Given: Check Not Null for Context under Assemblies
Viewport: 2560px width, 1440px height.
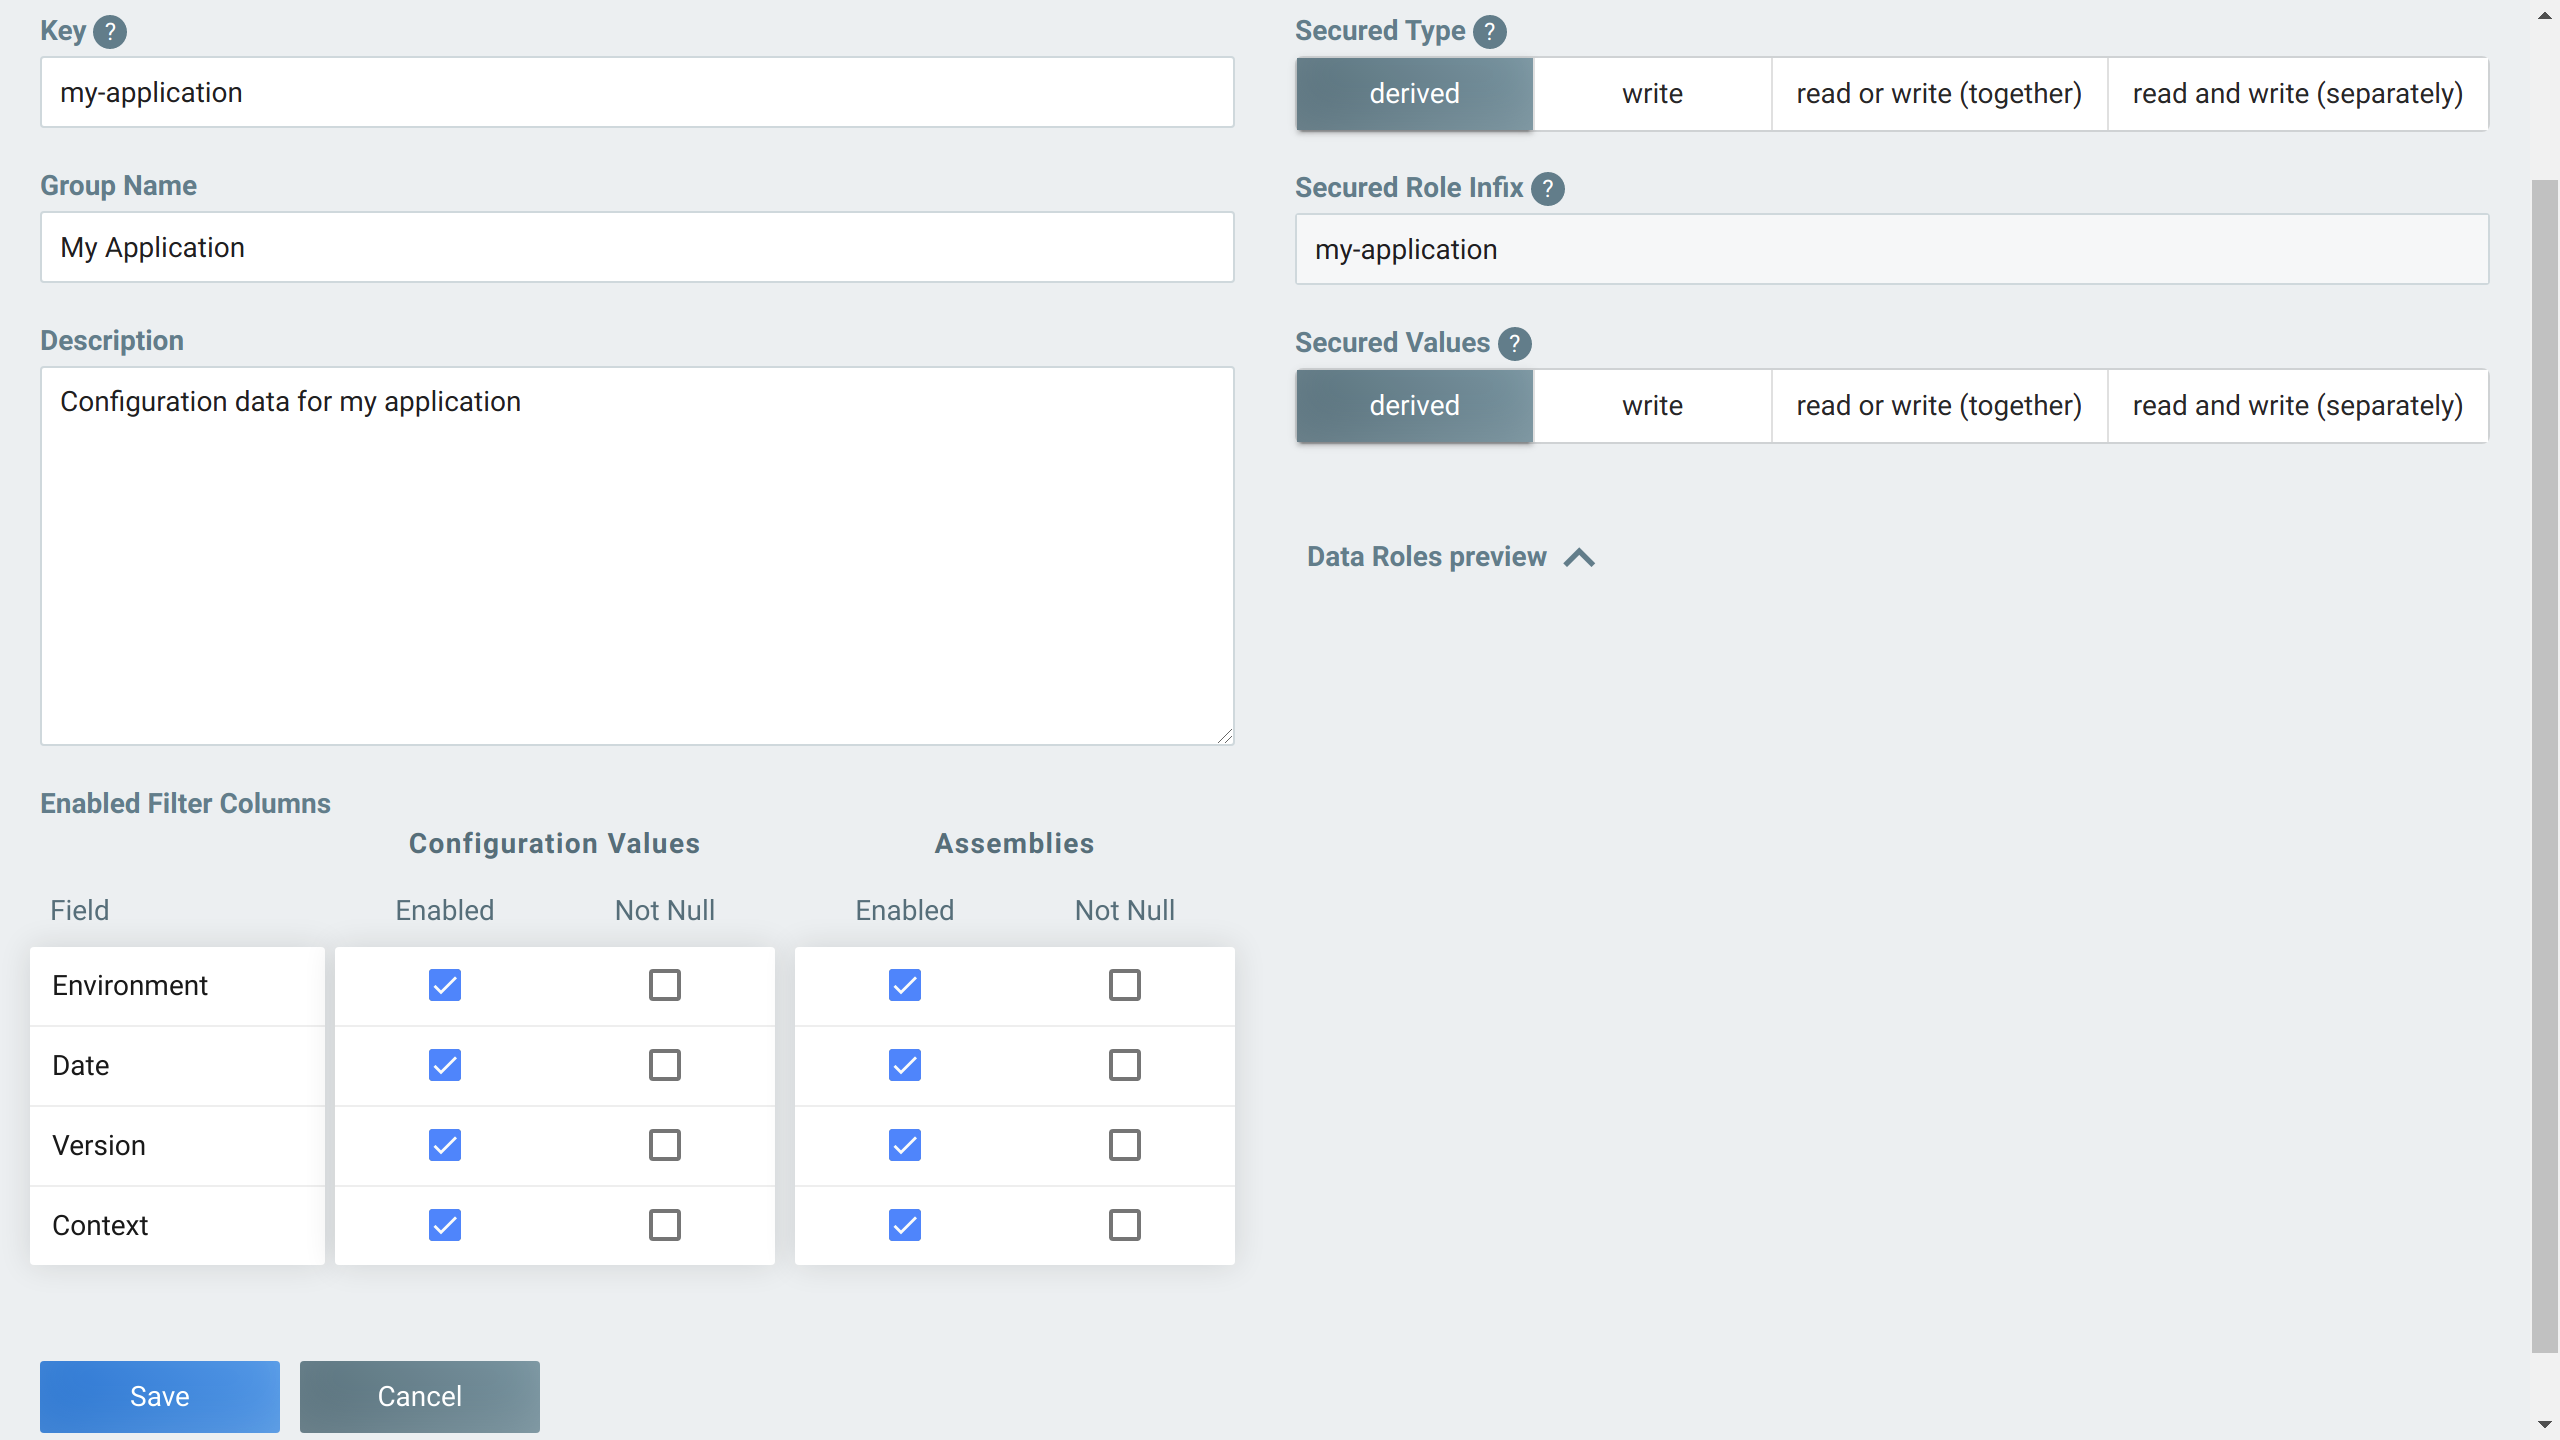Looking at the screenshot, I should [1124, 1224].
